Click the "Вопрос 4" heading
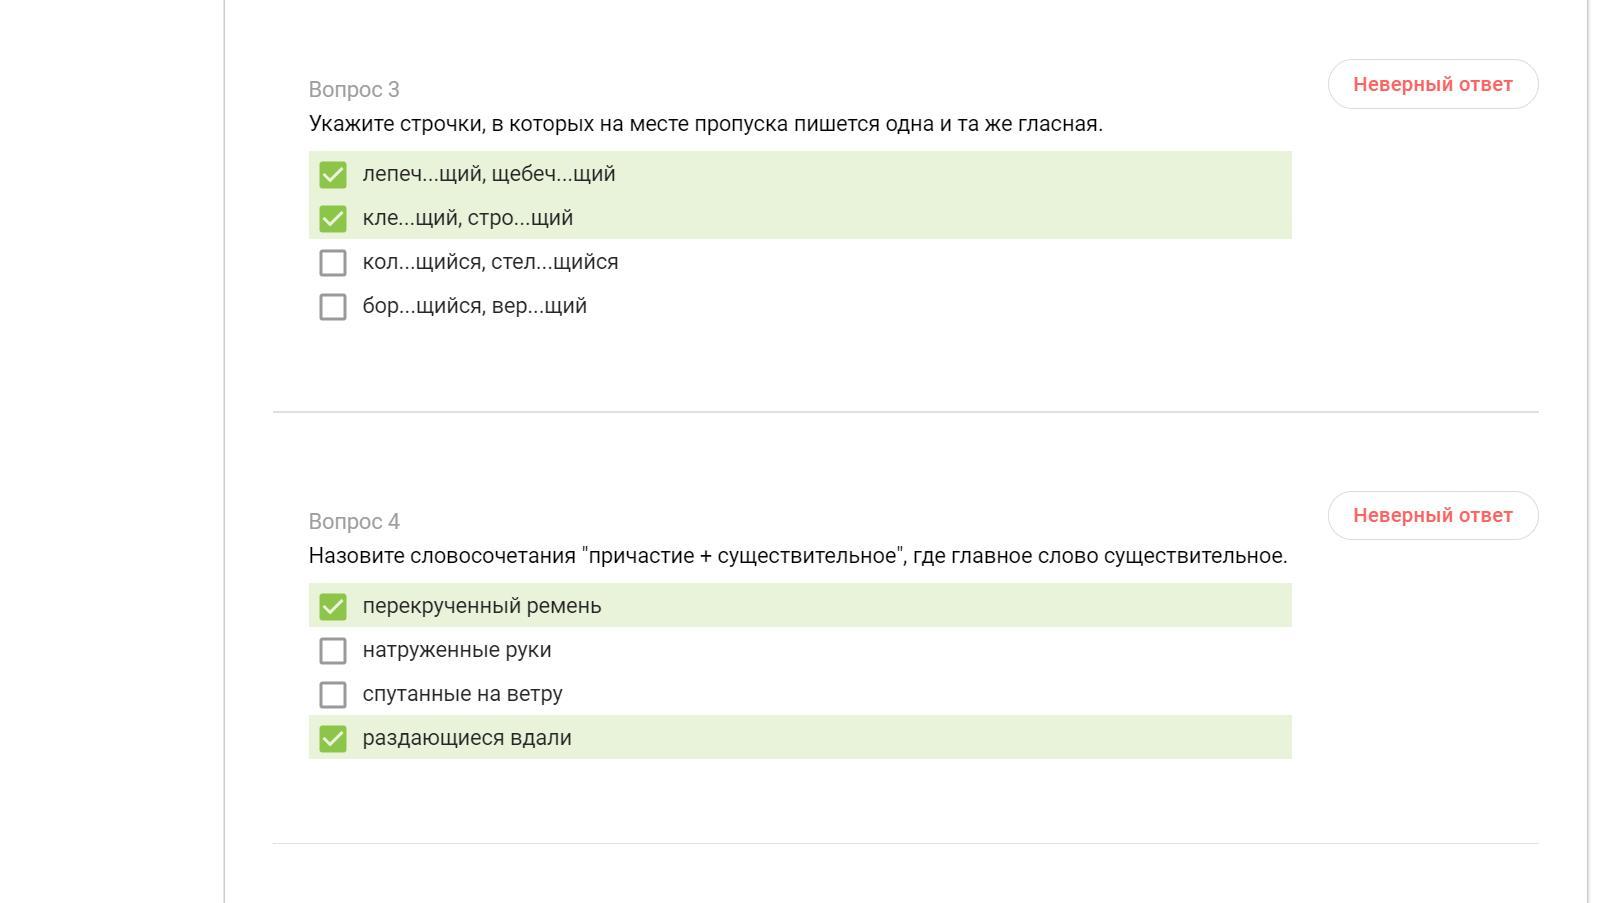 pos(354,522)
